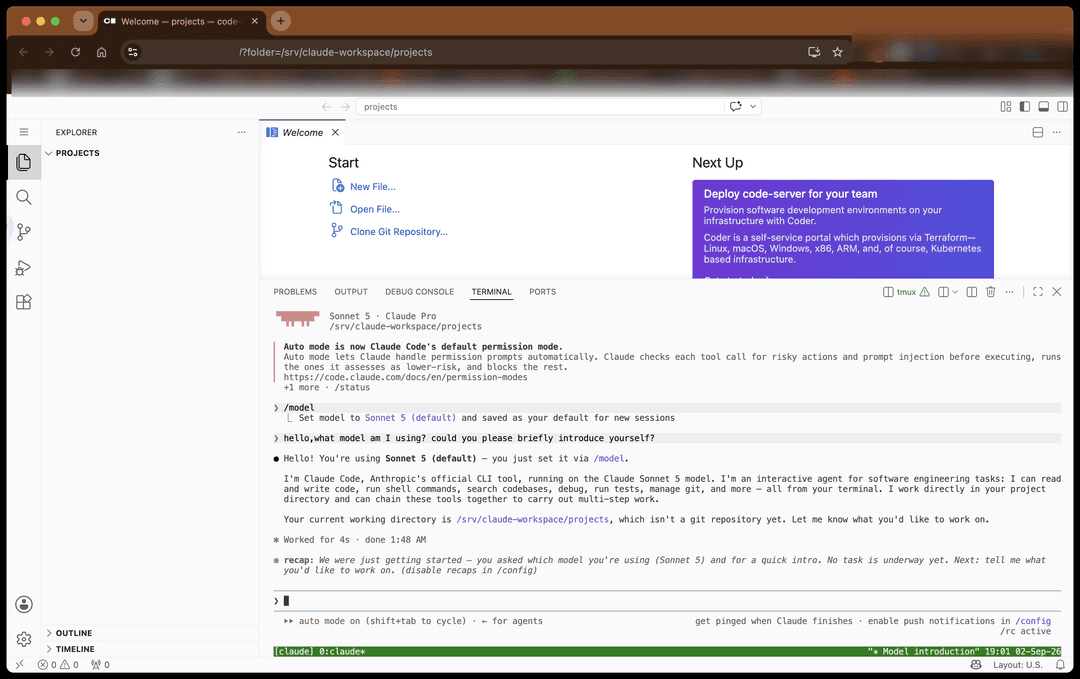The height and width of the screenshot is (679, 1080).
Task: Open the Source Control view
Action: [23, 232]
